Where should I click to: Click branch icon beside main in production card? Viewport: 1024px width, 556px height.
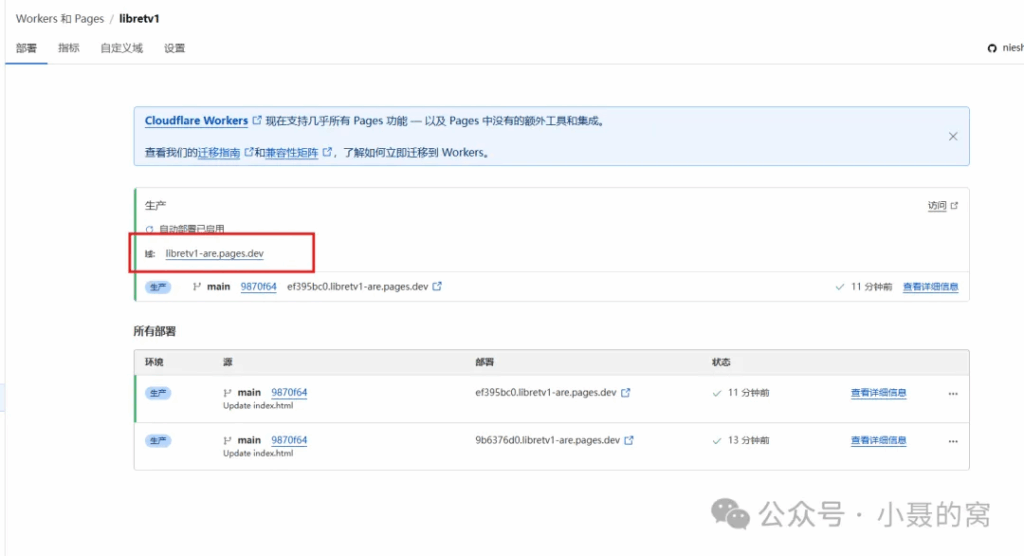pos(197,286)
